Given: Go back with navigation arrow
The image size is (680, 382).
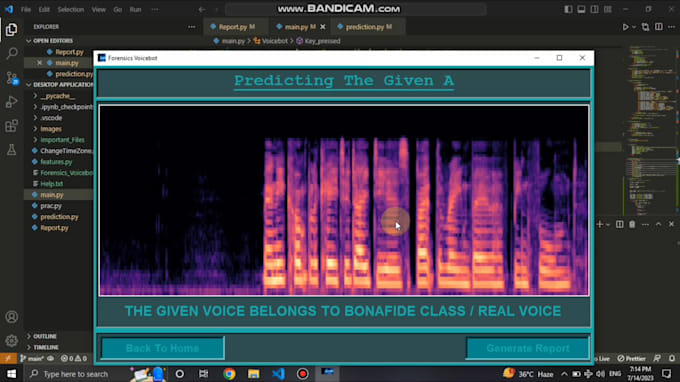Looking at the screenshot, I should [x=202, y=9].
